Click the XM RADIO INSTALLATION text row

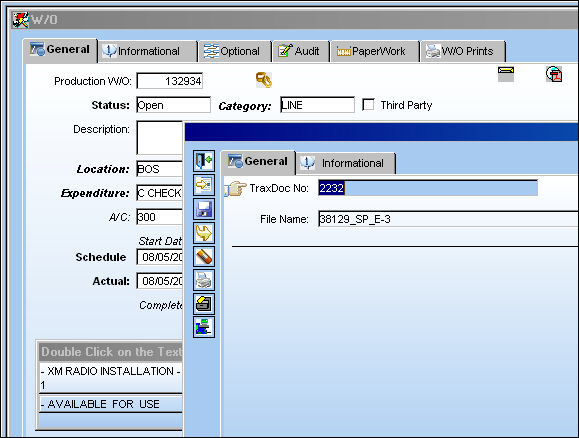pyautogui.click(x=111, y=378)
